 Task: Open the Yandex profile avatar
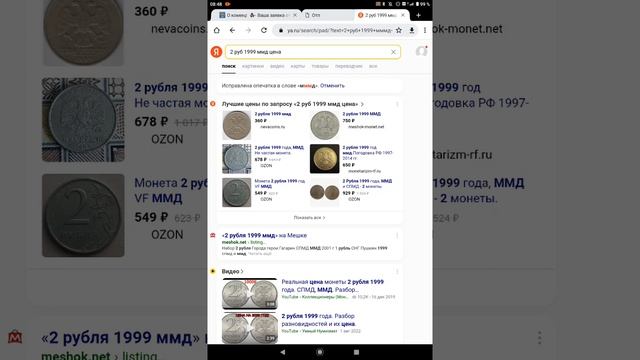(x=421, y=51)
